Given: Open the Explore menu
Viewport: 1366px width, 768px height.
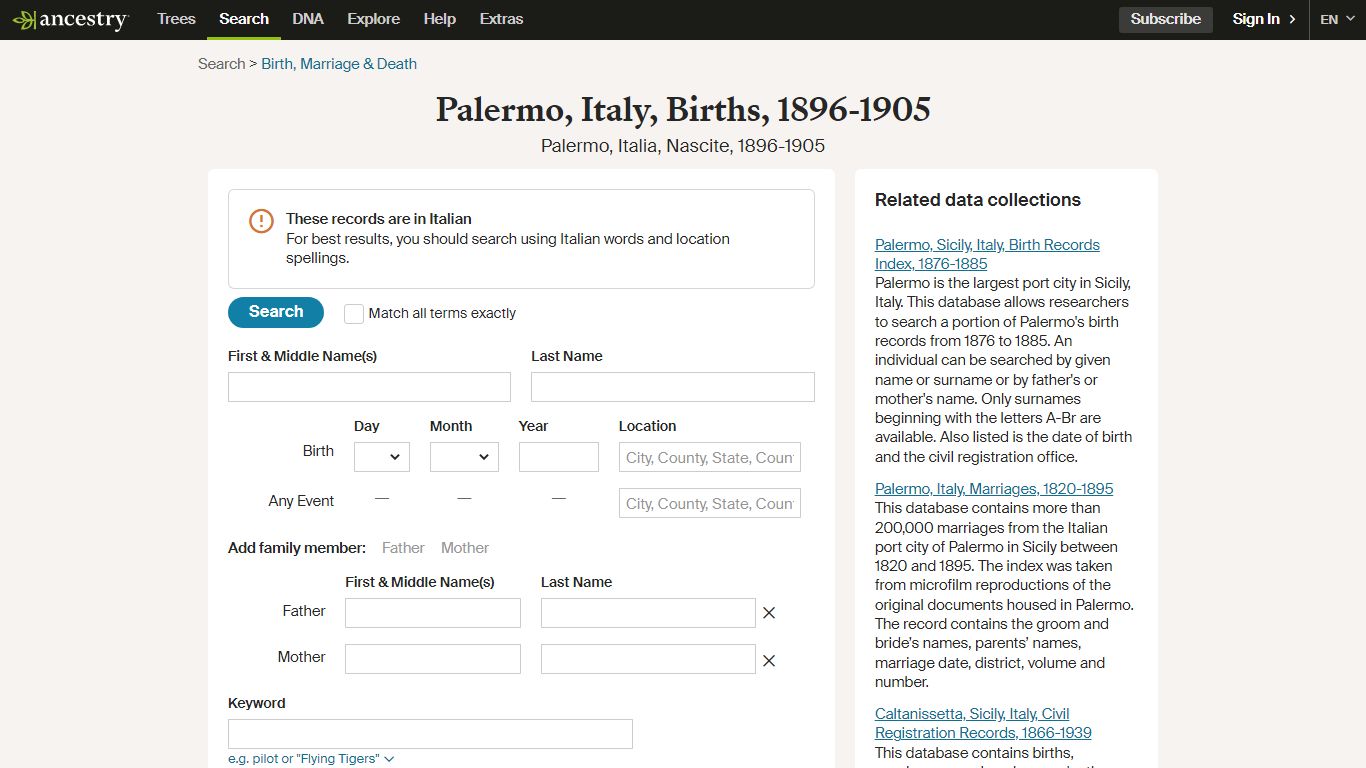Looking at the screenshot, I should [374, 19].
